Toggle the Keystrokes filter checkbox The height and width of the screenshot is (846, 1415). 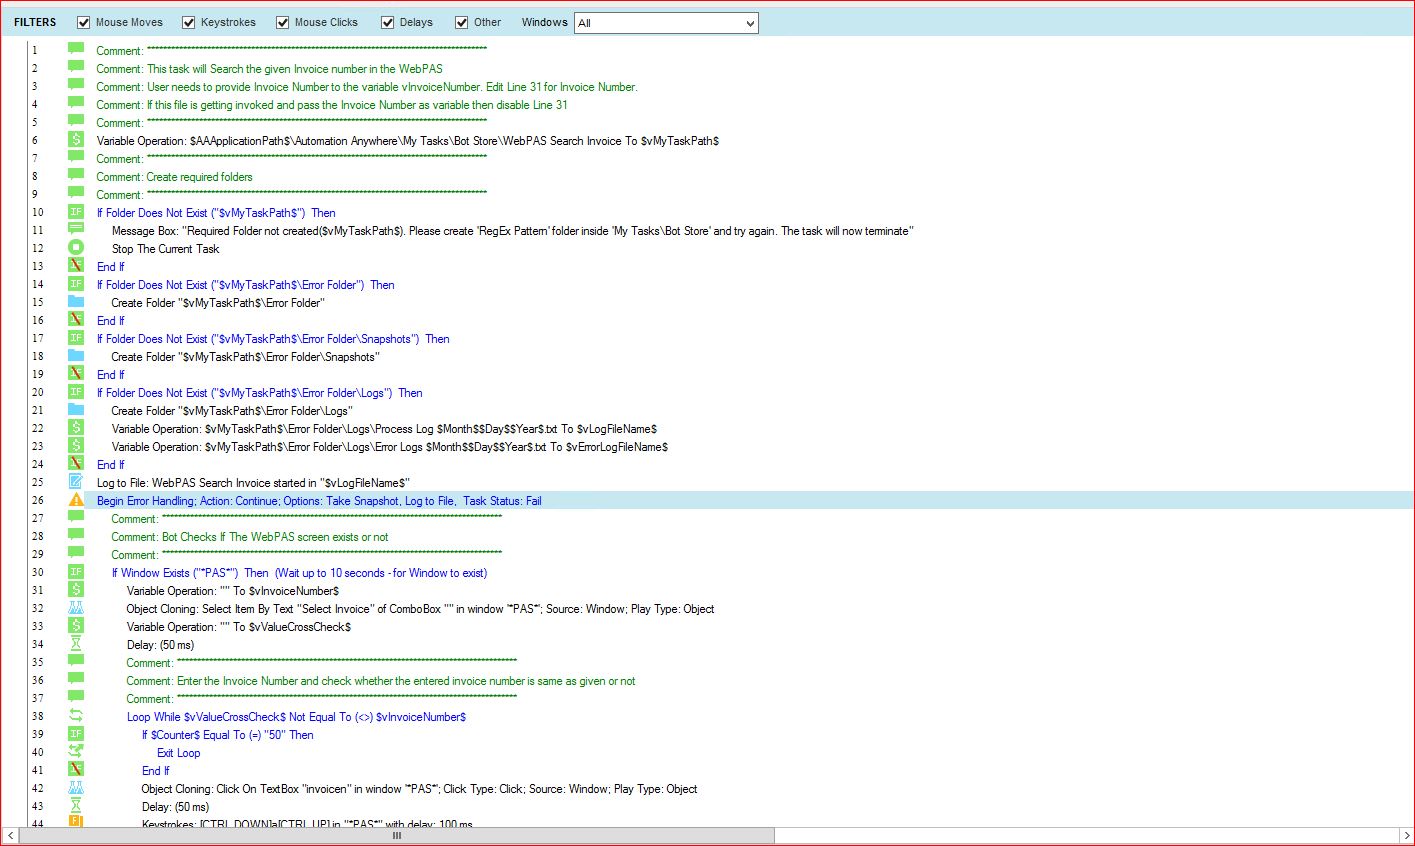tap(189, 22)
